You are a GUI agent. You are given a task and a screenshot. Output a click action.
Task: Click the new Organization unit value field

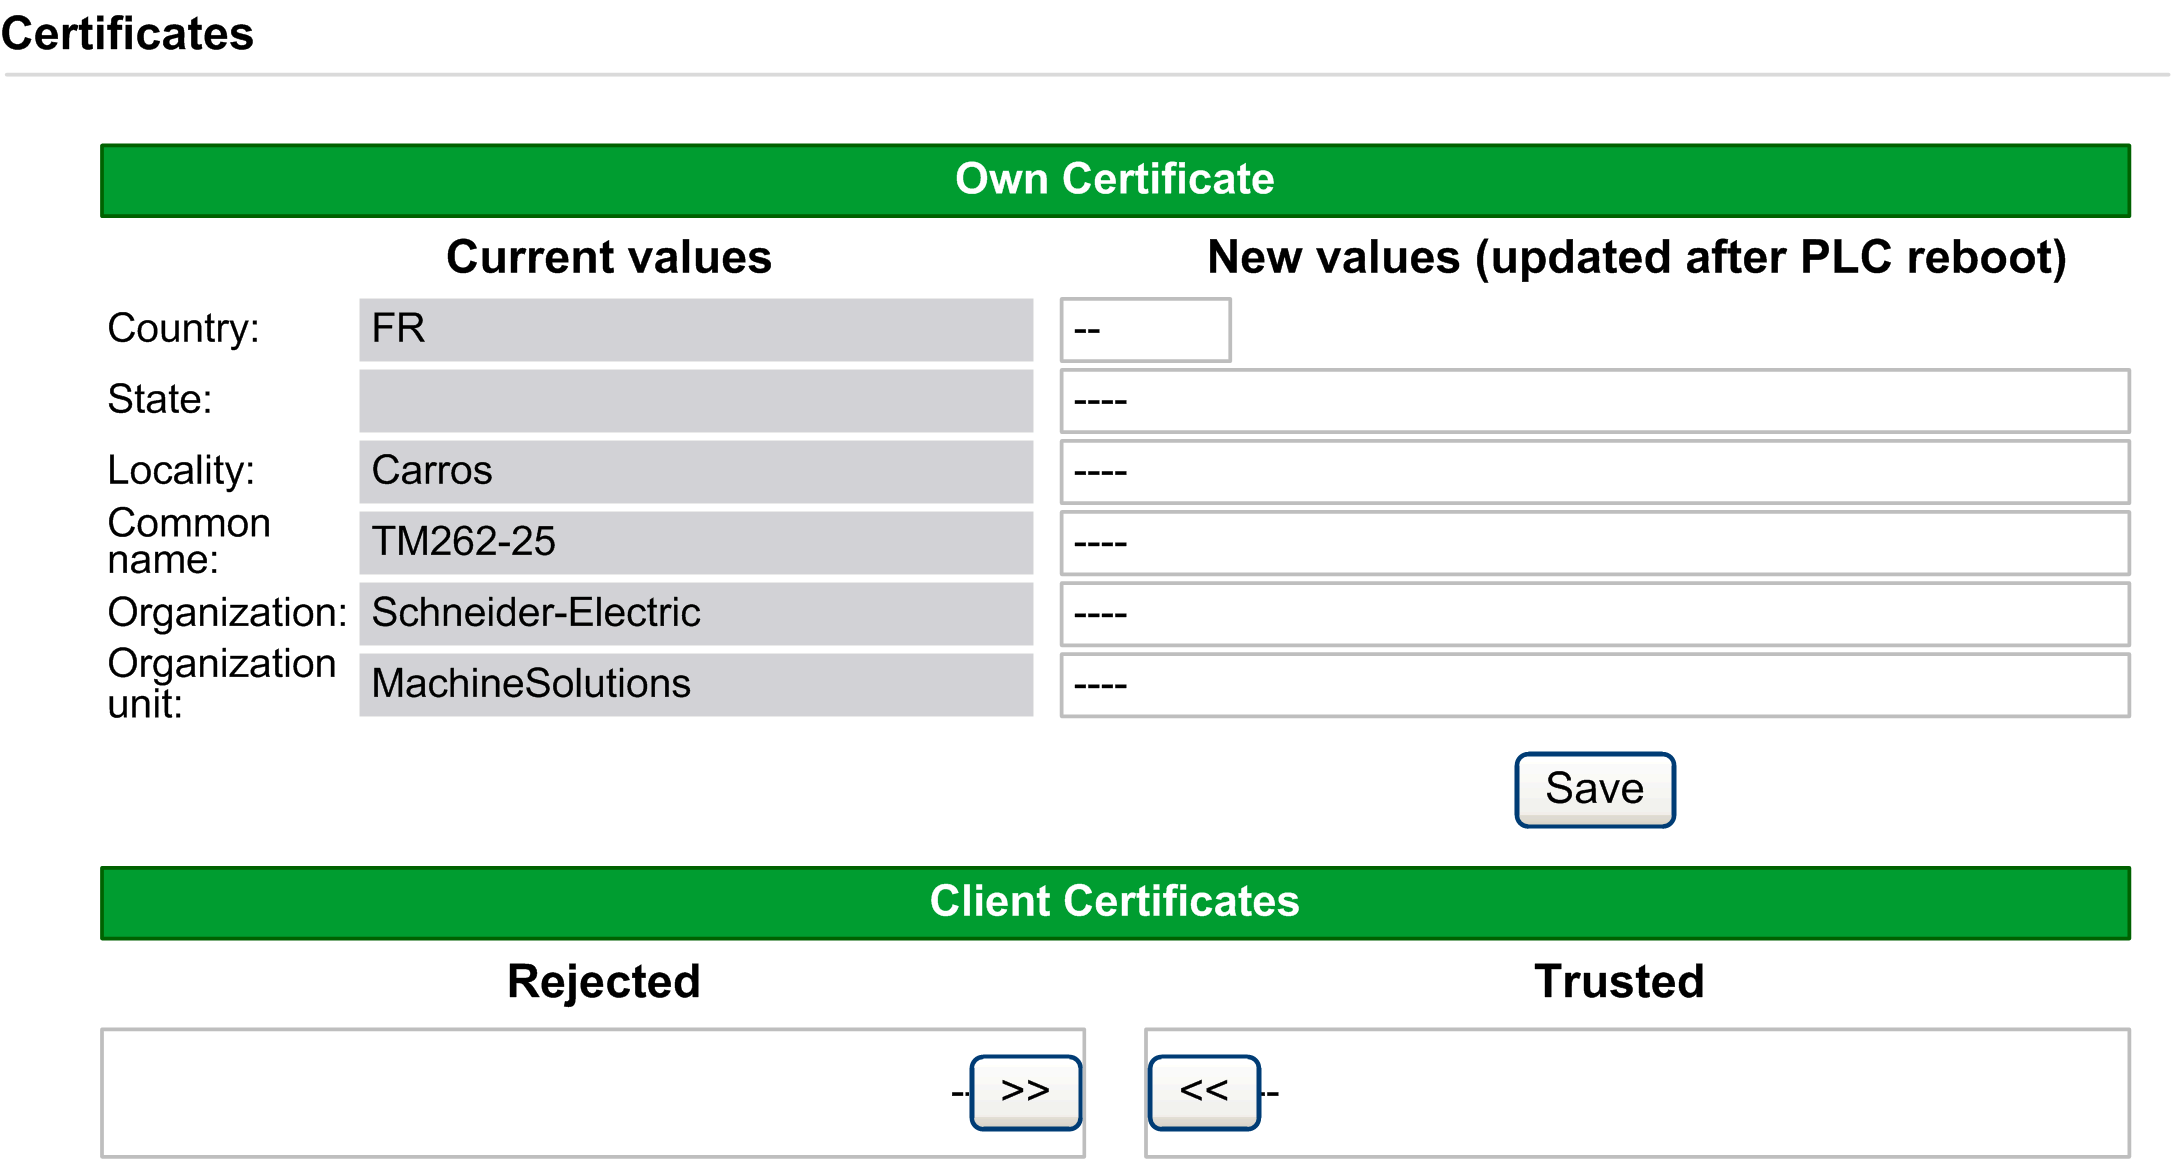[1594, 685]
